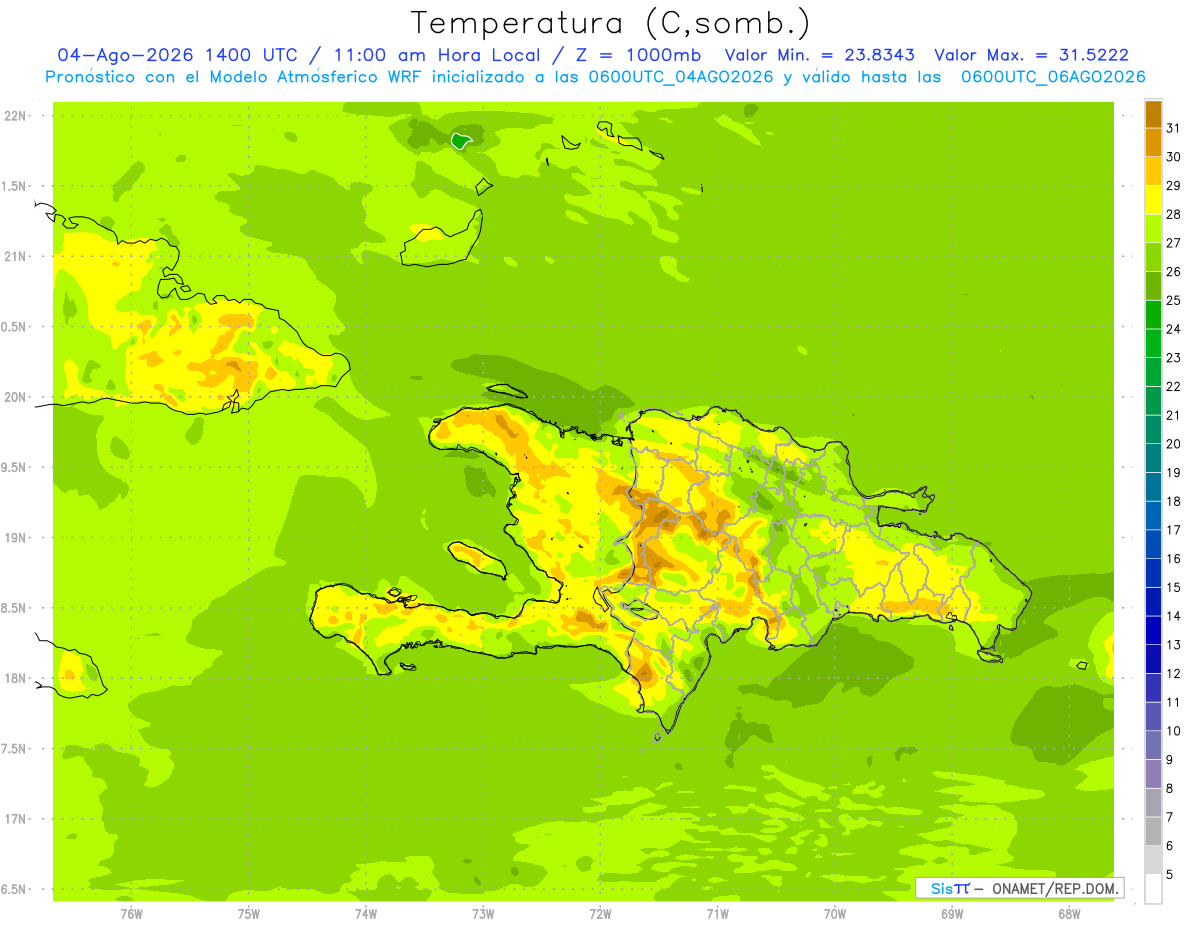The height and width of the screenshot is (927, 1200).
Task: Click legend value "31"
Action: point(1173,128)
